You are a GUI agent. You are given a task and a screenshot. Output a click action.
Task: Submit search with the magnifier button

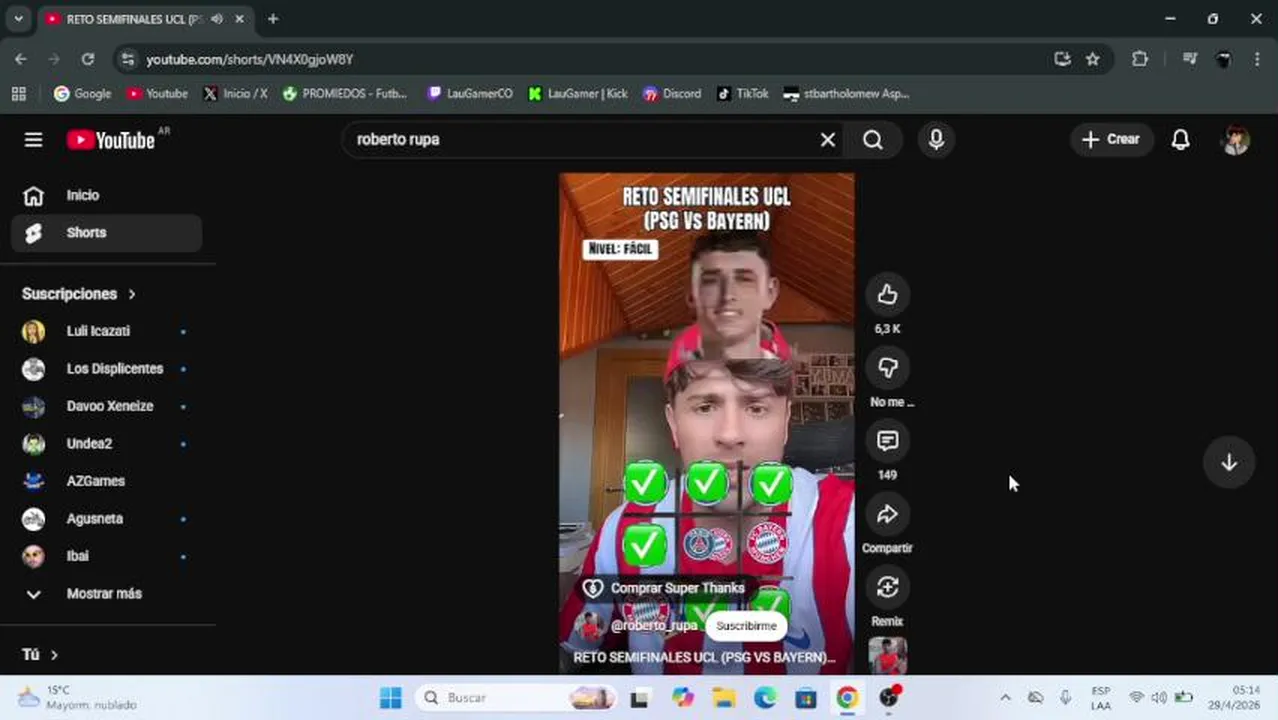coord(873,140)
